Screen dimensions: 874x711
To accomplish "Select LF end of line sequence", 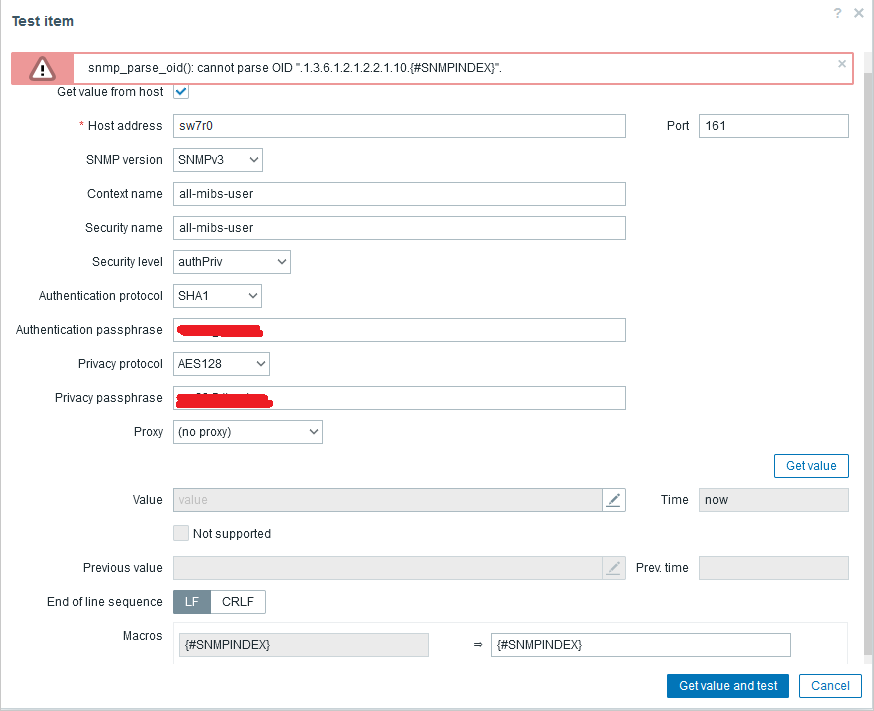I will click(192, 602).
